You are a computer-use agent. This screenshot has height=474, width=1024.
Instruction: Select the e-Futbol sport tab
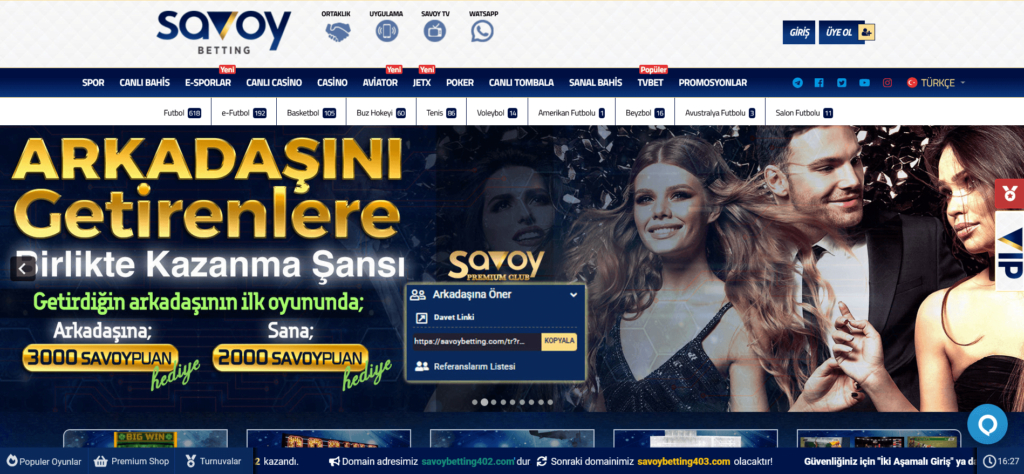[244, 113]
